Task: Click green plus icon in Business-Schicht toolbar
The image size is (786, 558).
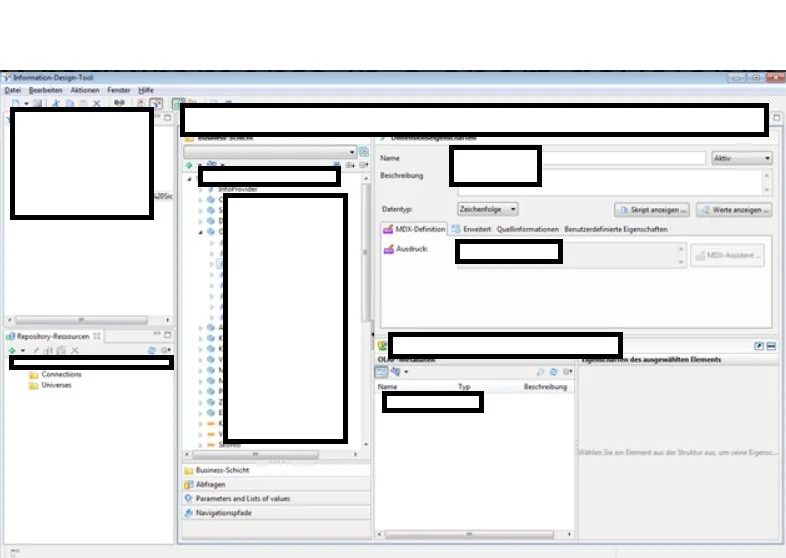Action: click(x=189, y=165)
